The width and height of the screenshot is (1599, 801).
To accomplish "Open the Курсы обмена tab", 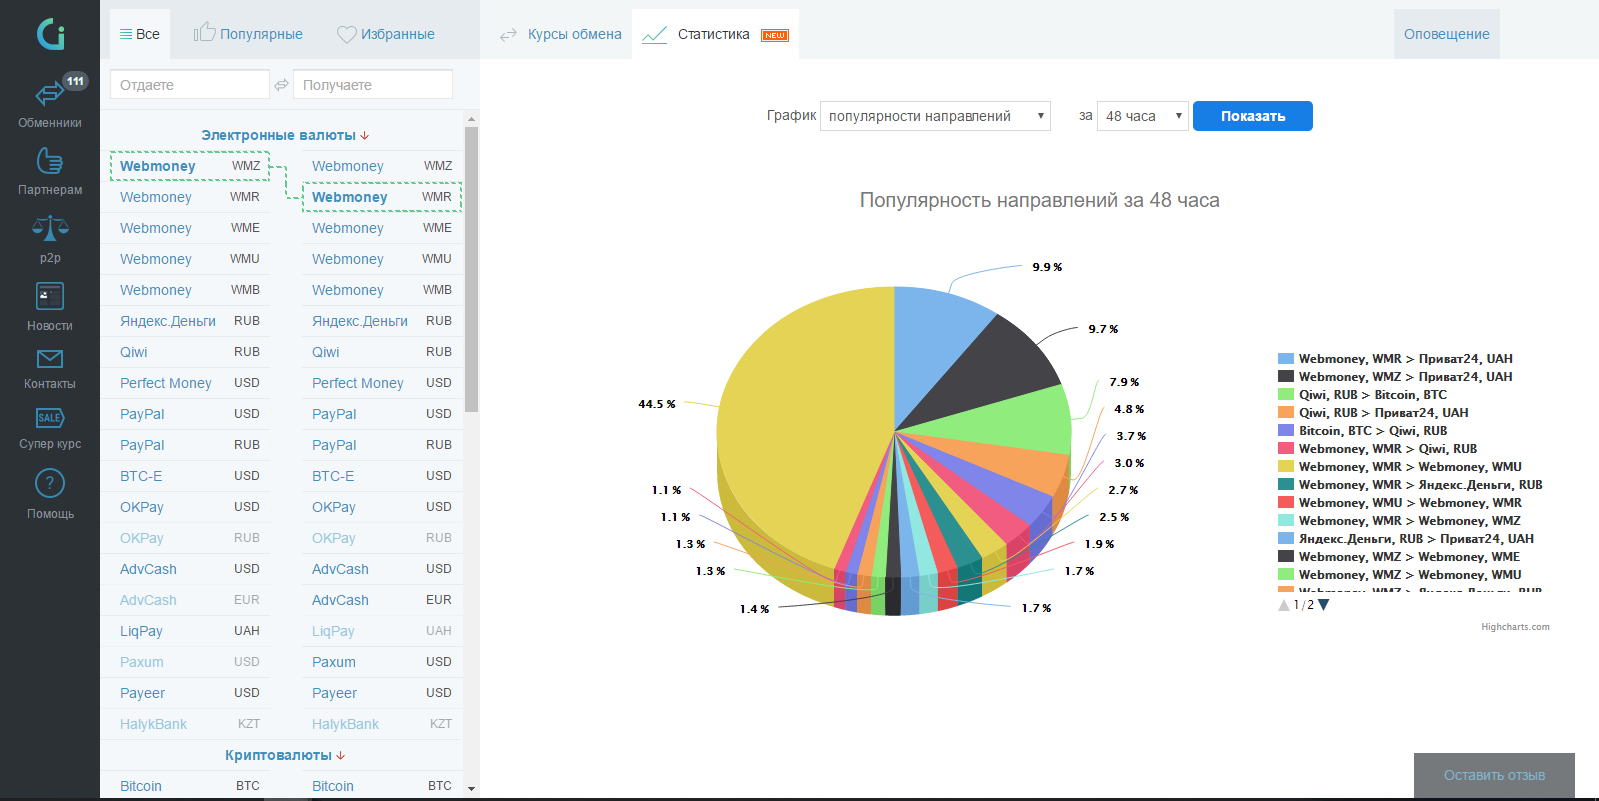I will 560,34.
